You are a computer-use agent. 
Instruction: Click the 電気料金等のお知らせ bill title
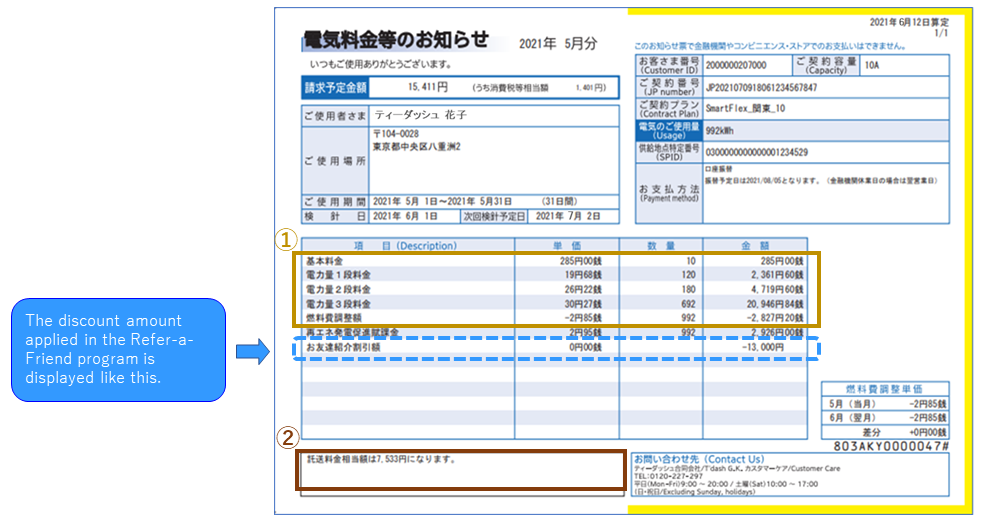(396, 41)
